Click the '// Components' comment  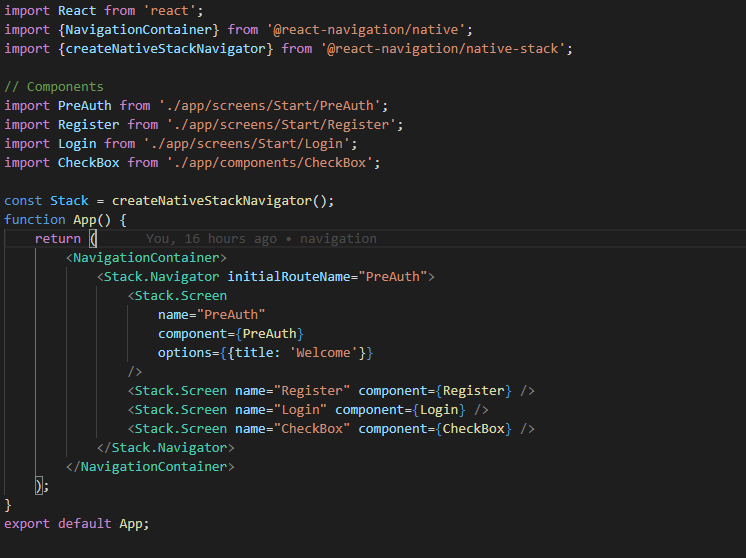(x=54, y=87)
